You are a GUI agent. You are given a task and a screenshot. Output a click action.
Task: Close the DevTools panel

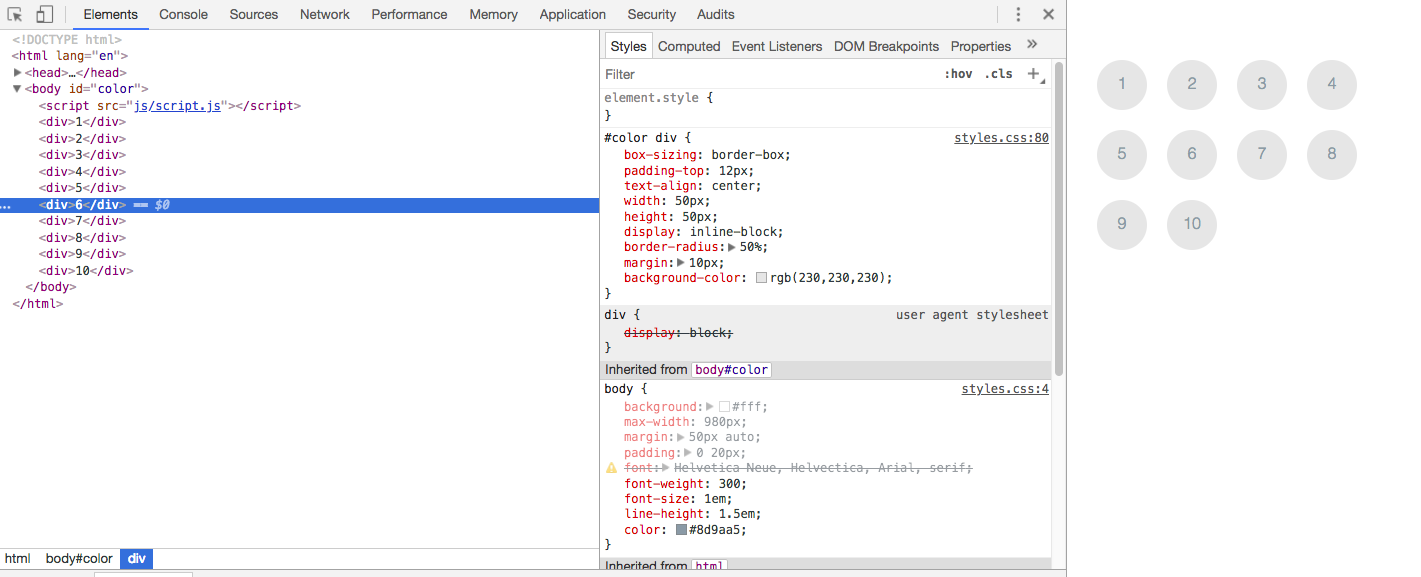coord(1048,15)
